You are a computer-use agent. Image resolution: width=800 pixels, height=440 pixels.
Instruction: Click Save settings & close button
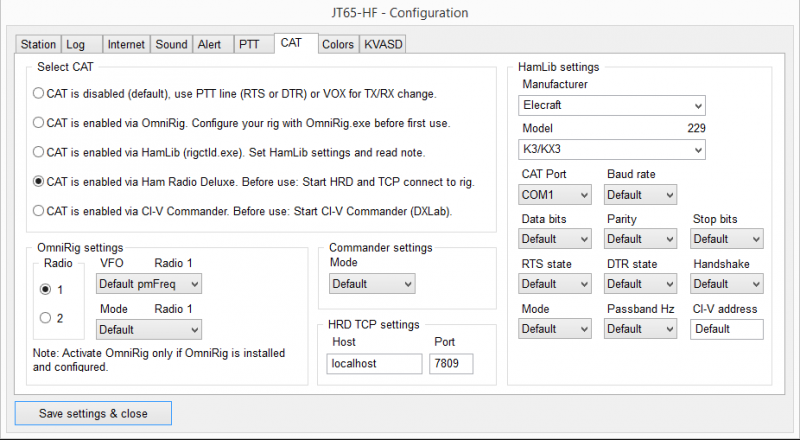point(93,413)
